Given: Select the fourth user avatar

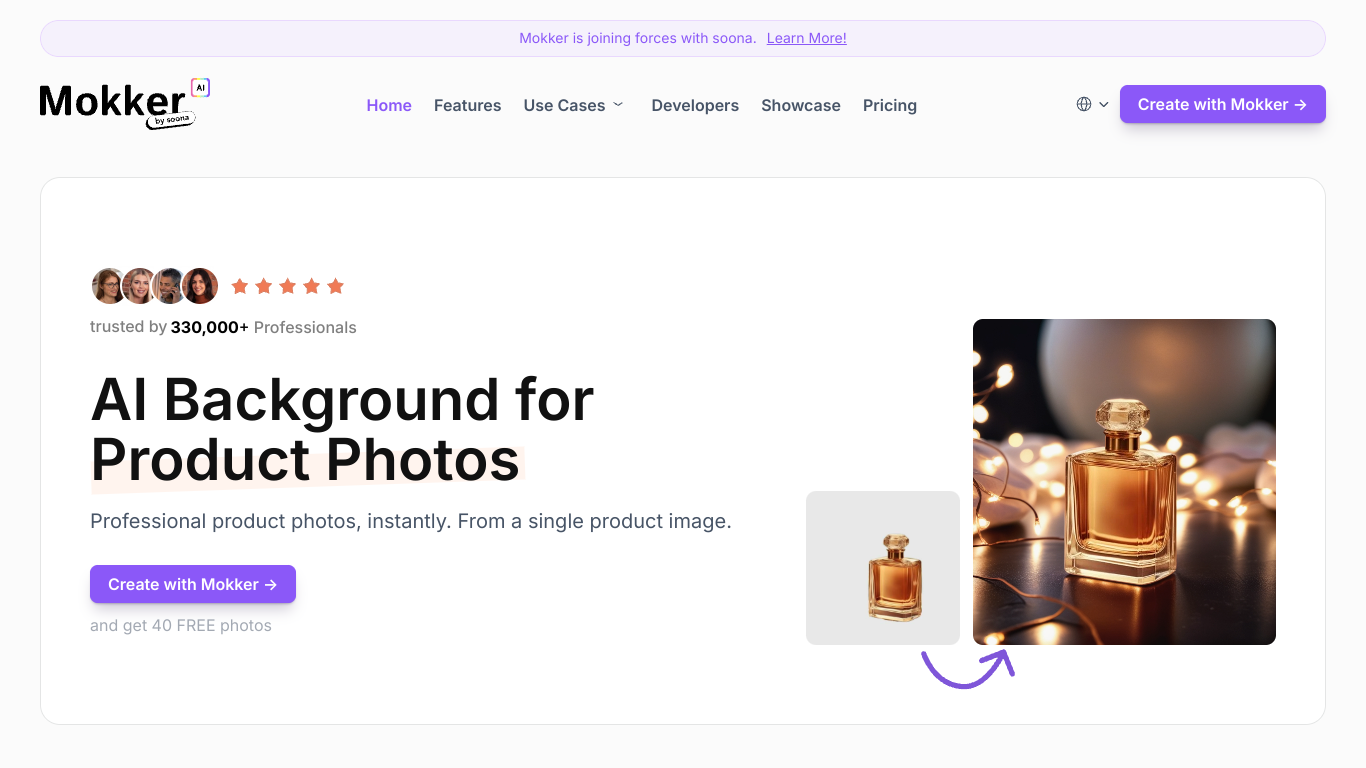Looking at the screenshot, I should [x=200, y=286].
